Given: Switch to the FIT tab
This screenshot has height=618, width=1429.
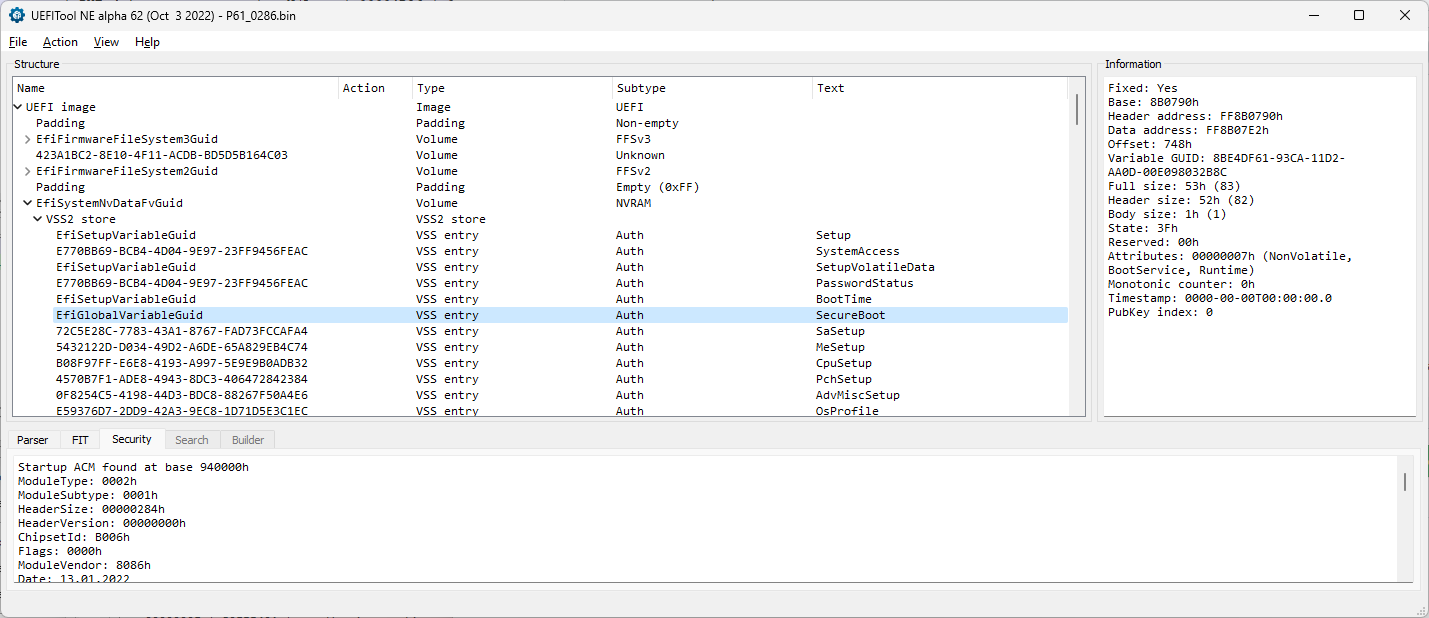Looking at the screenshot, I should (79, 439).
